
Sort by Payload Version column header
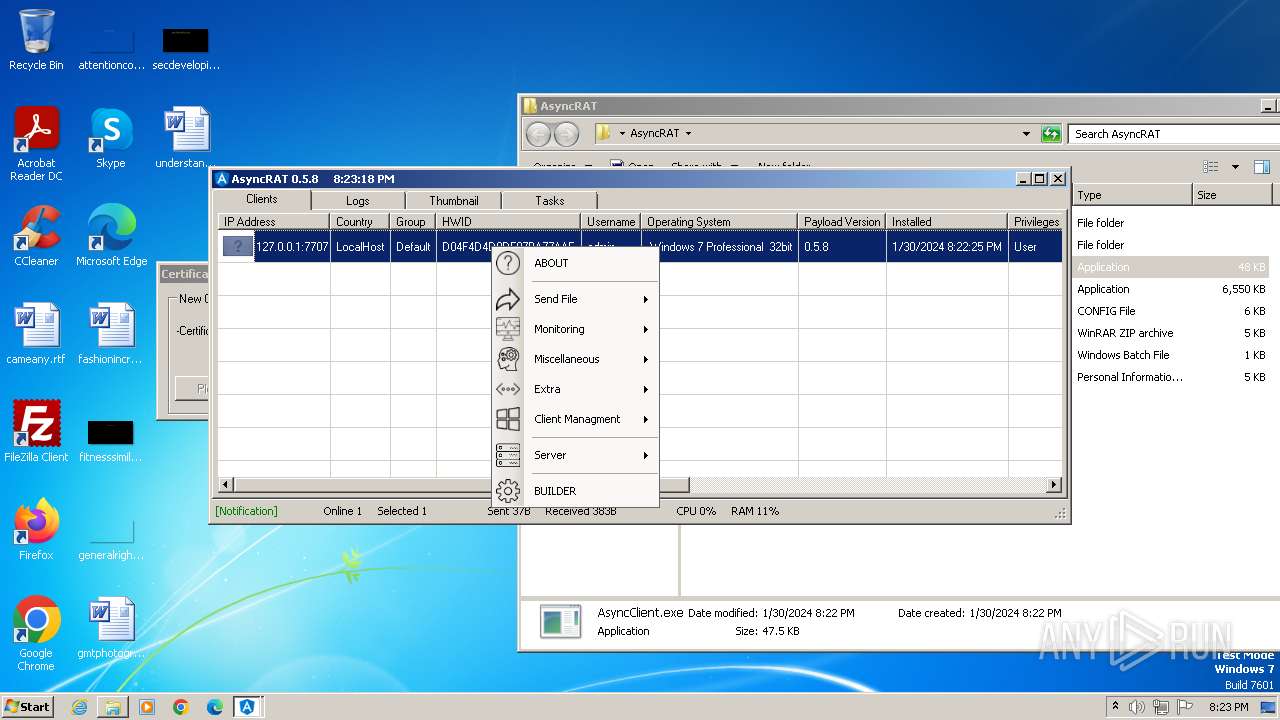coord(842,221)
